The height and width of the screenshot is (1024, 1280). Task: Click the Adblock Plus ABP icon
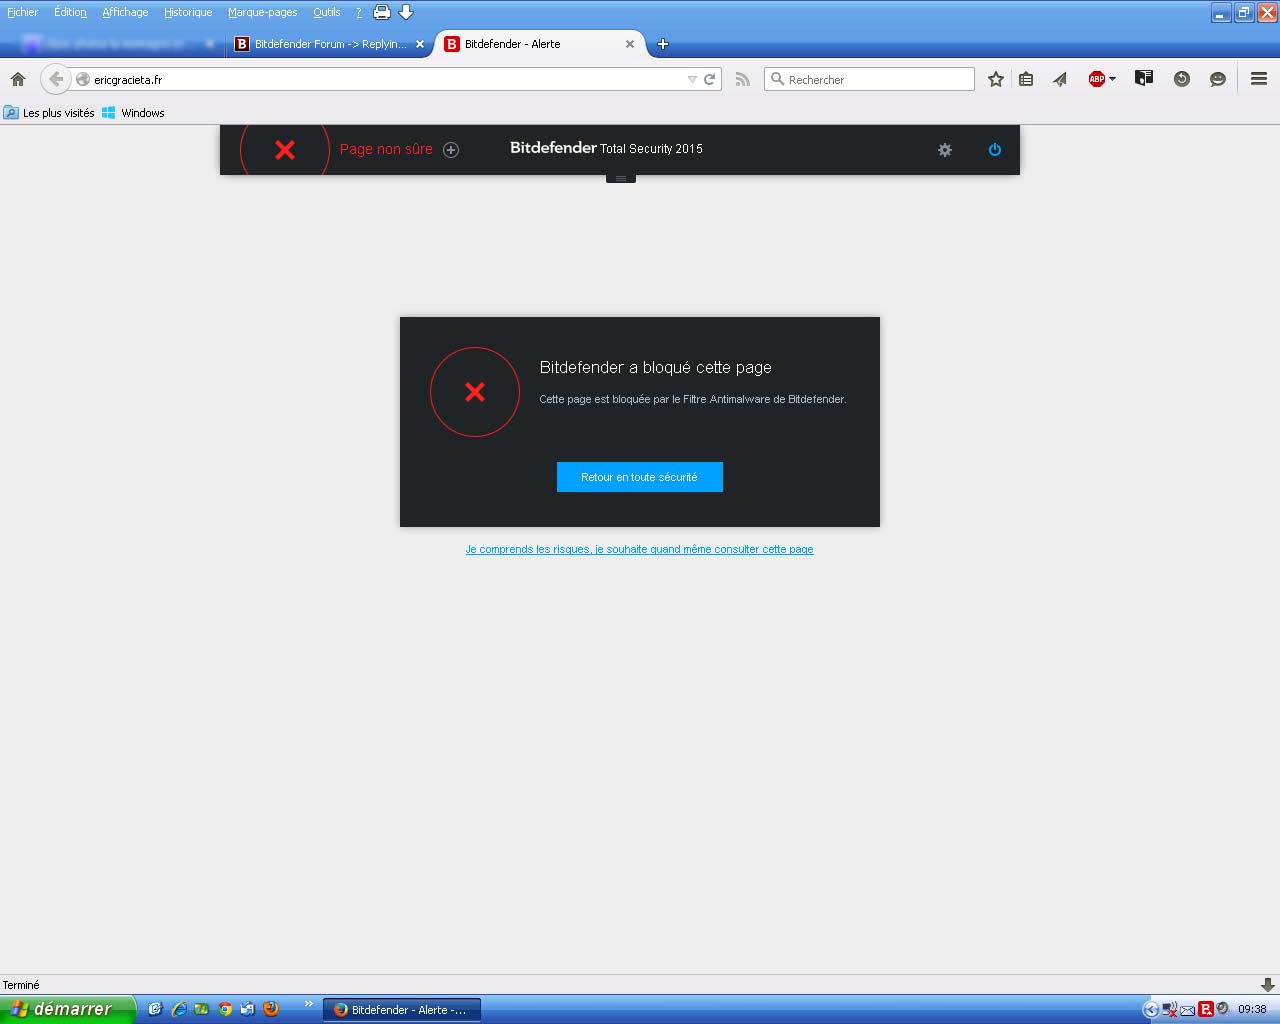[x=1096, y=79]
